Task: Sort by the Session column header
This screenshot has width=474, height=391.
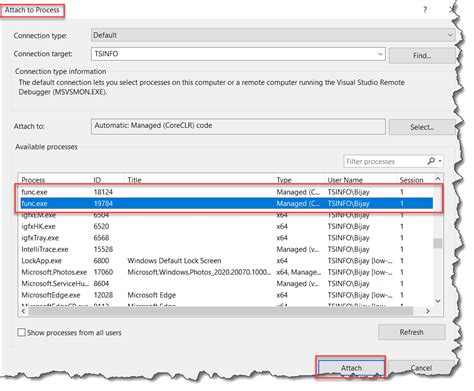Action: [x=414, y=180]
